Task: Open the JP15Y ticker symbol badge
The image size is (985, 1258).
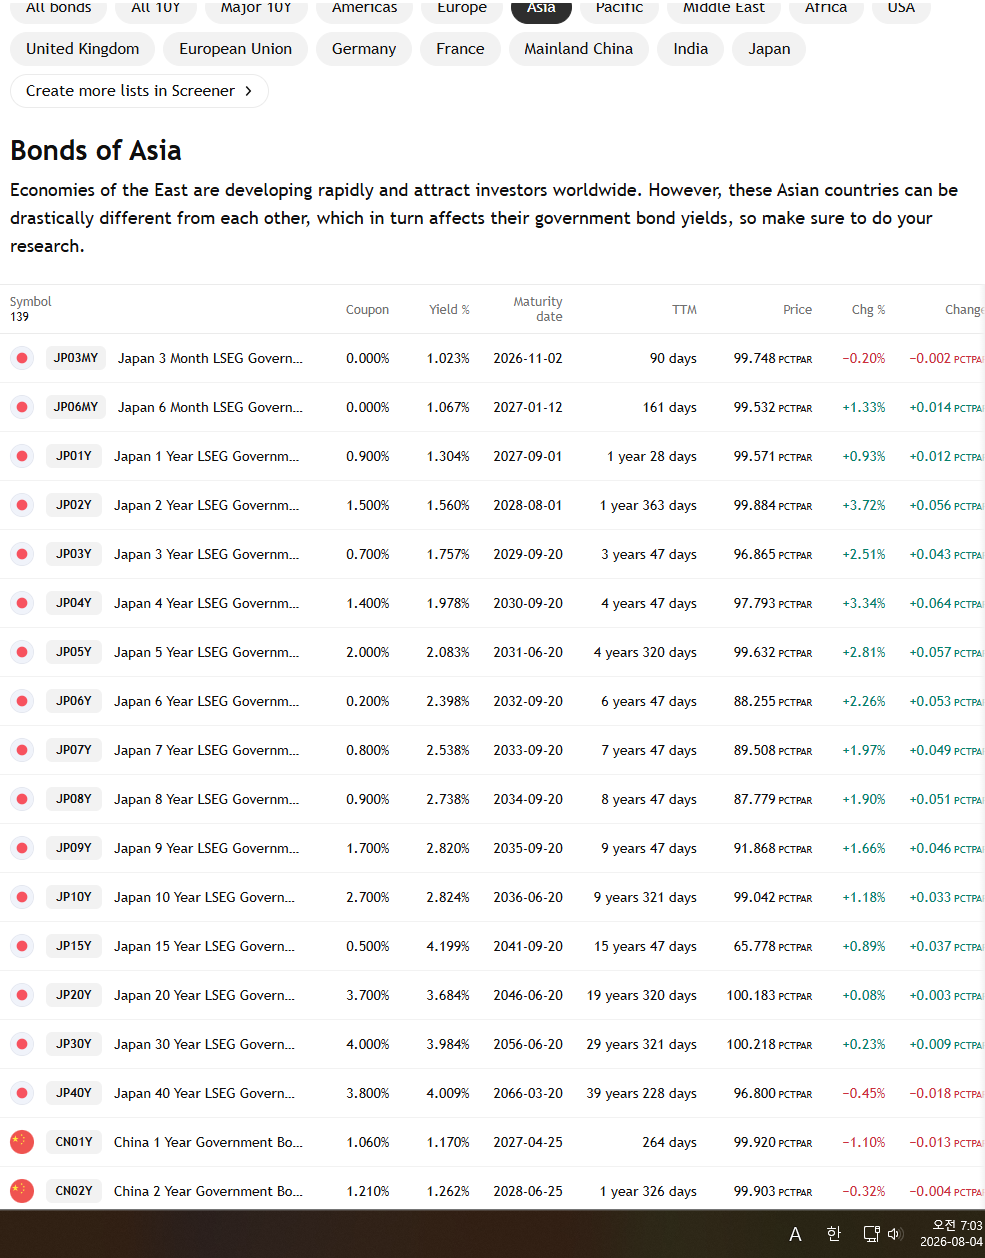Action: [x=74, y=946]
